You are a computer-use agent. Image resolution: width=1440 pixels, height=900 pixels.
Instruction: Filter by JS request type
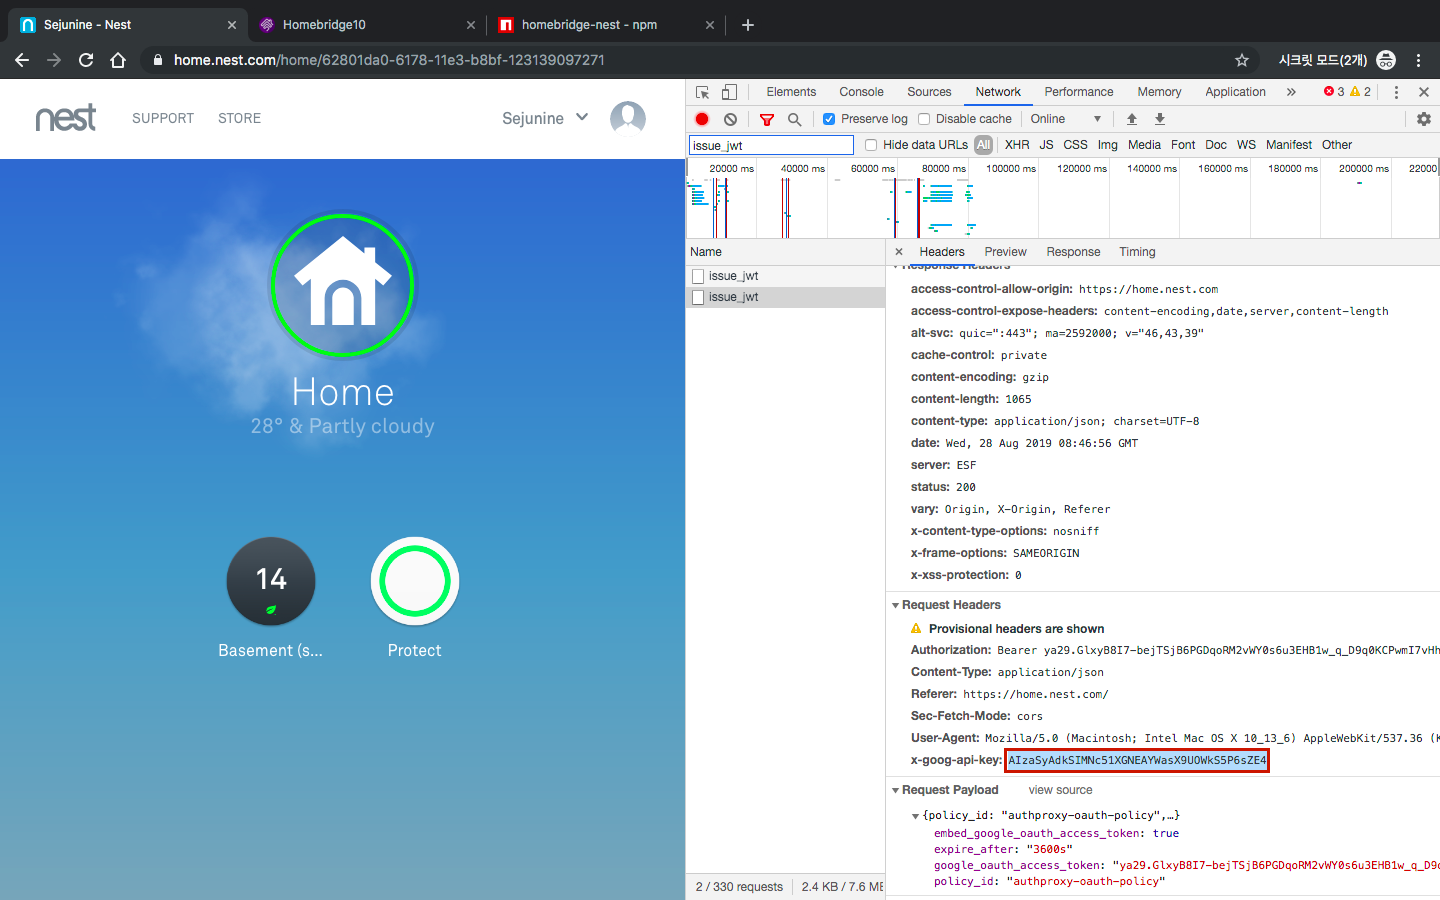coord(1046,145)
